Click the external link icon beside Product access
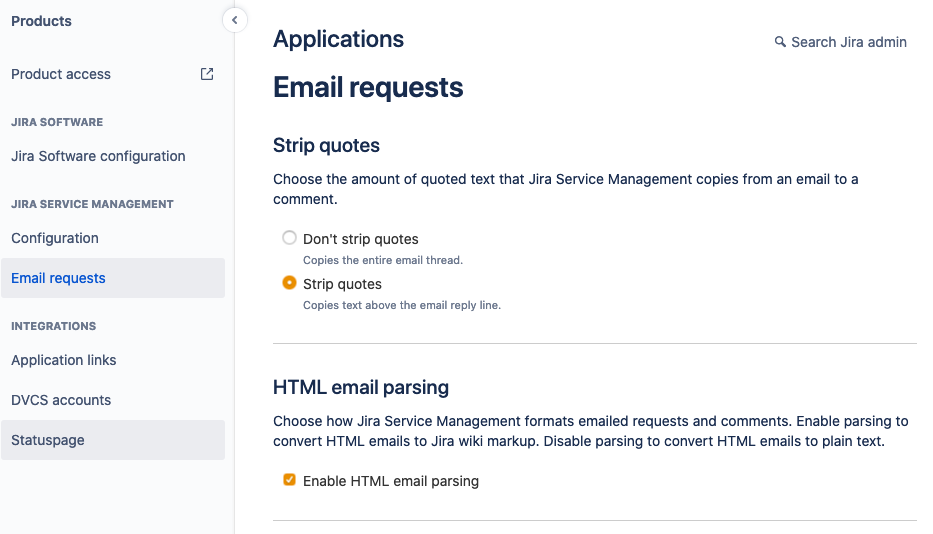 (207, 74)
